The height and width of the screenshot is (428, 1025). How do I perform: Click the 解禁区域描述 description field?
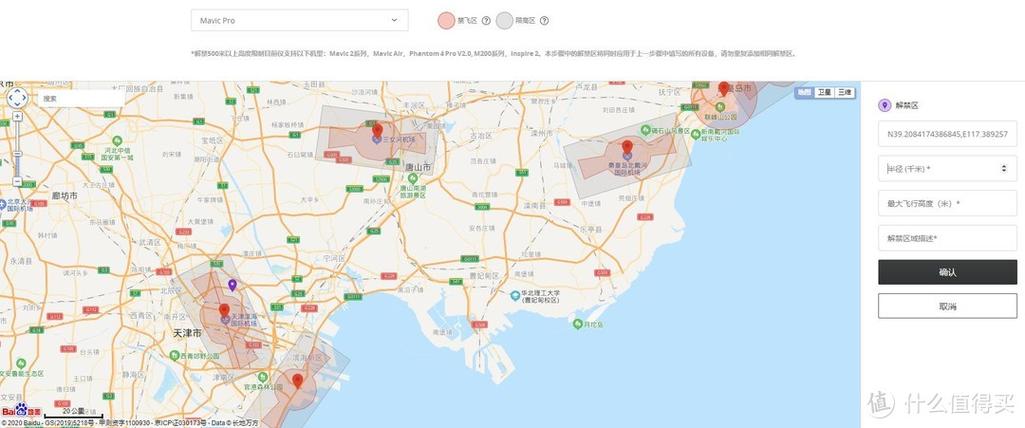pos(947,239)
